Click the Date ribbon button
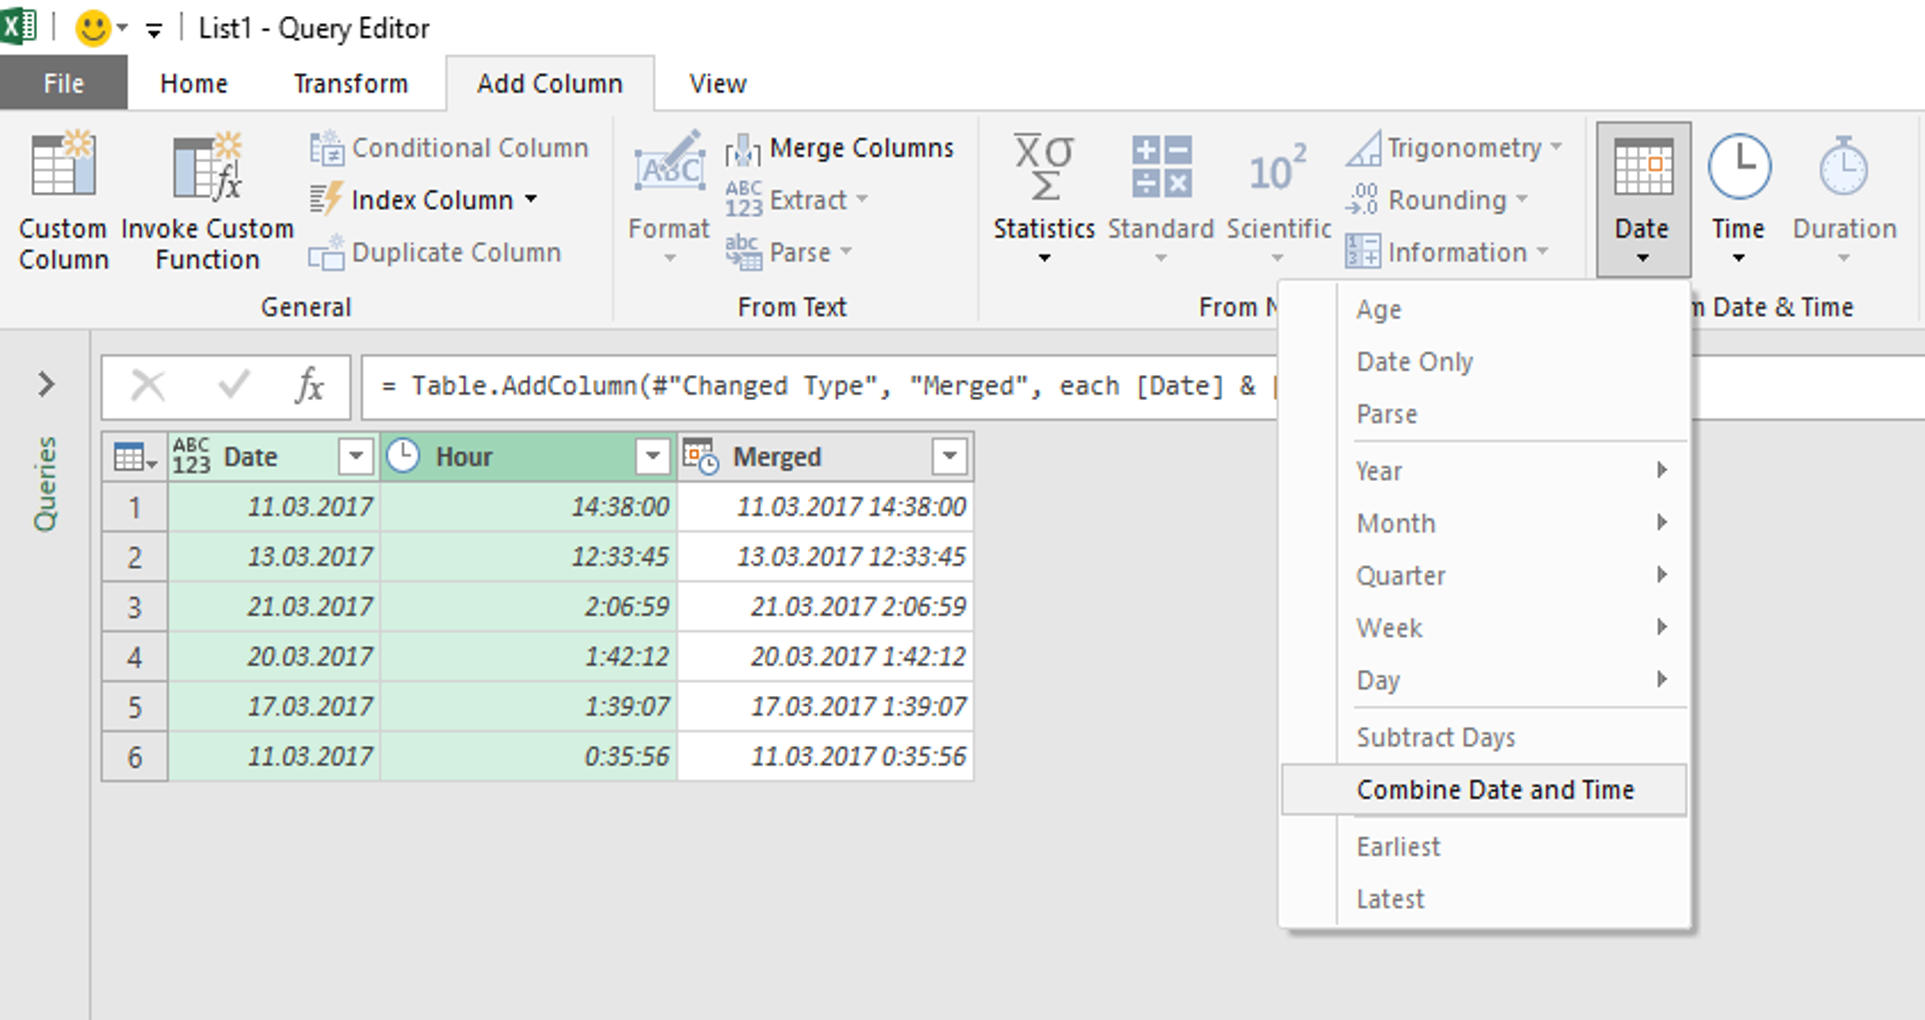The width and height of the screenshot is (1925, 1020). pos(1643,198)
